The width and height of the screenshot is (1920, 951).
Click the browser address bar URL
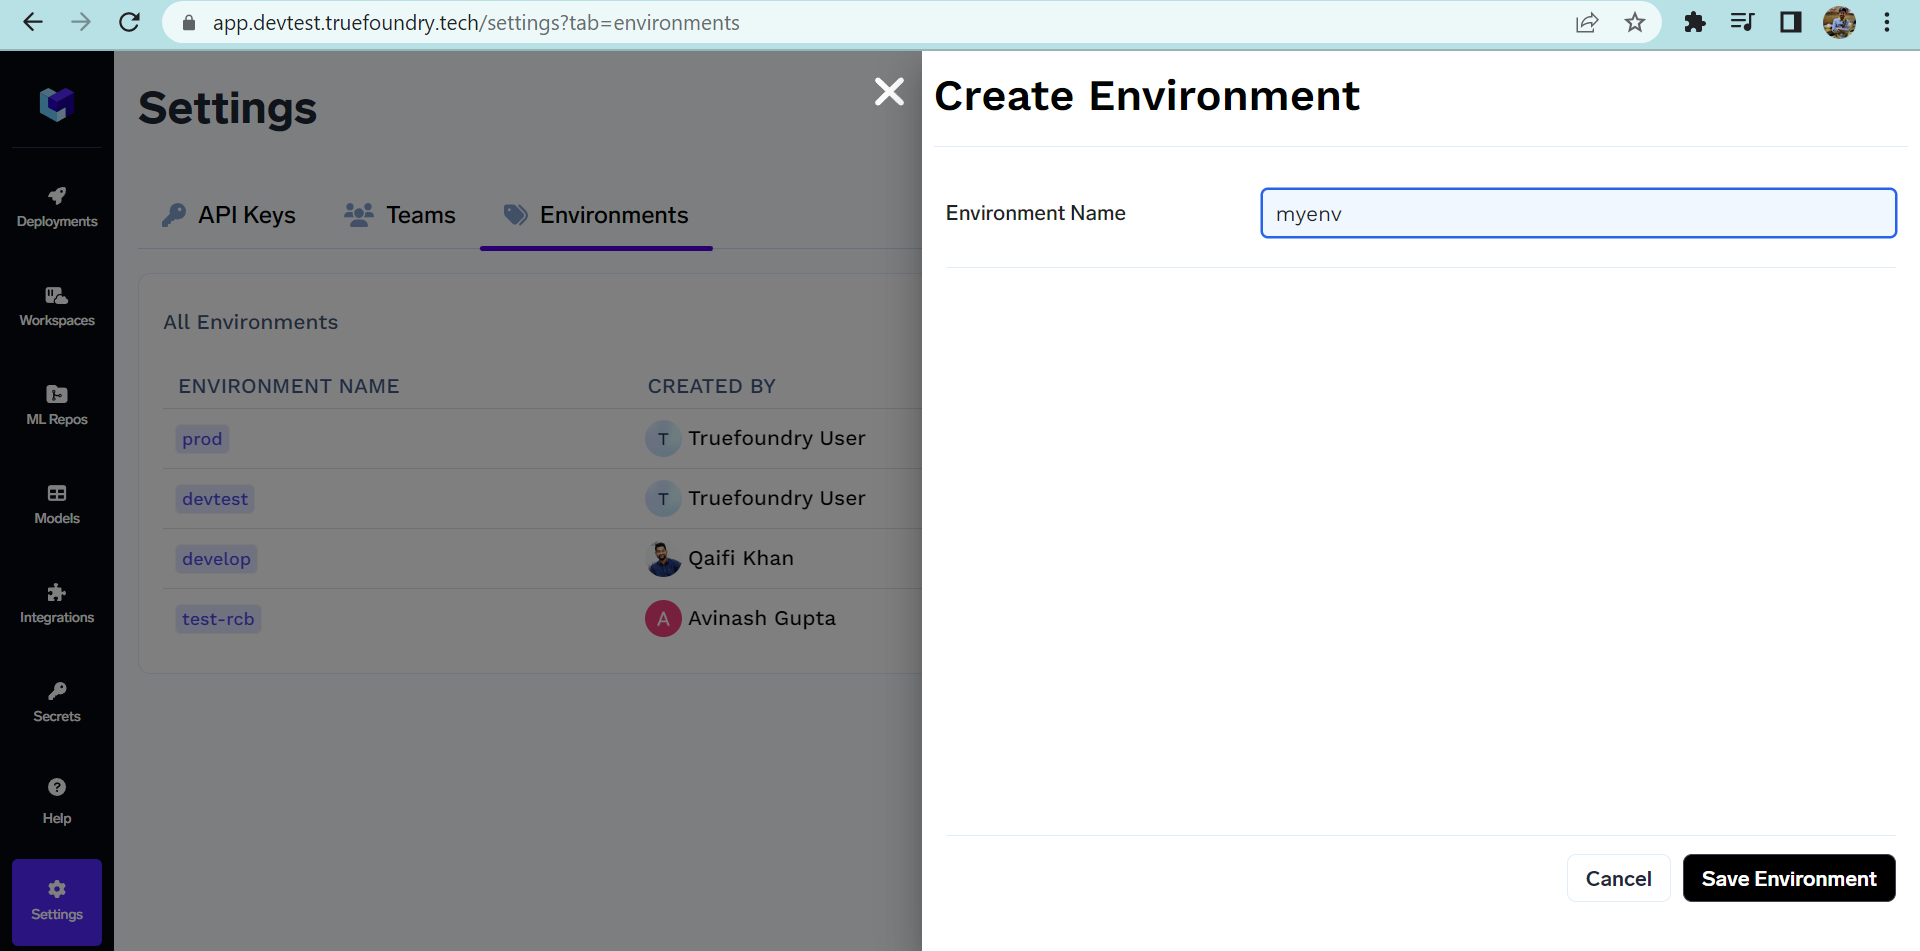coord(476,23)
